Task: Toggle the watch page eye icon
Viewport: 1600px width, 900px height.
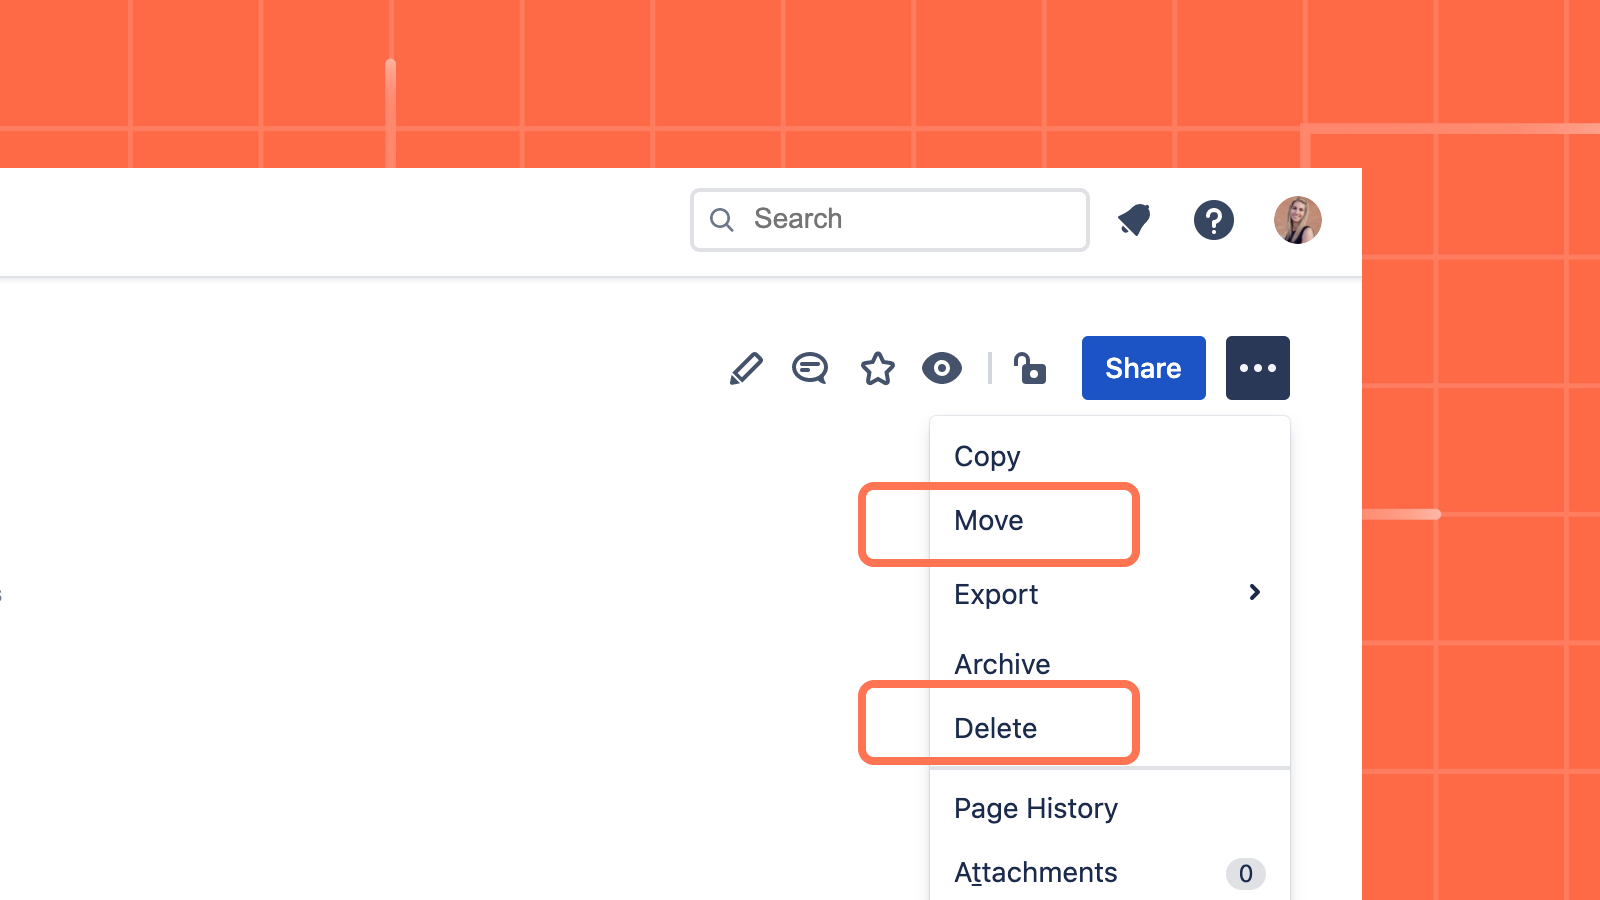Action: pos(942,368)
